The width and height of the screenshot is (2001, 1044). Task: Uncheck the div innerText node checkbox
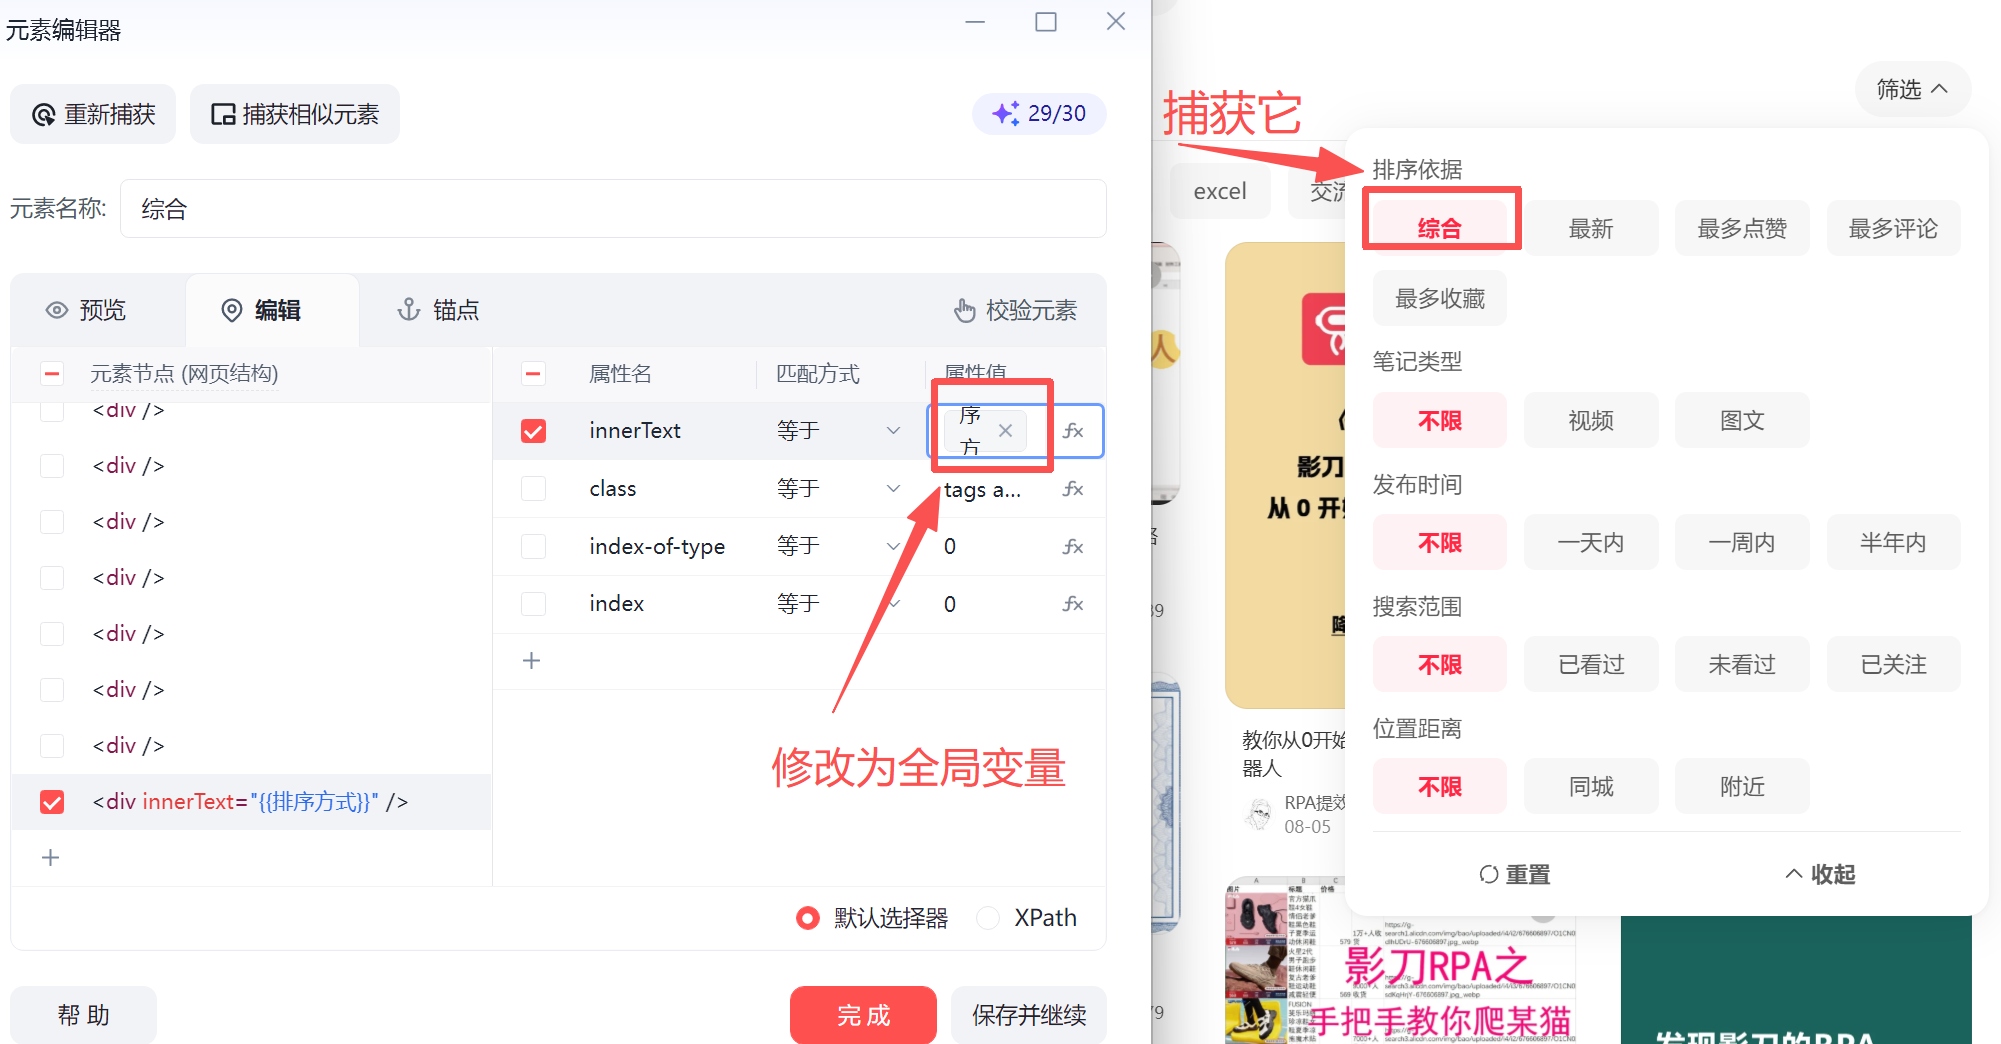[x=52, y=802]
